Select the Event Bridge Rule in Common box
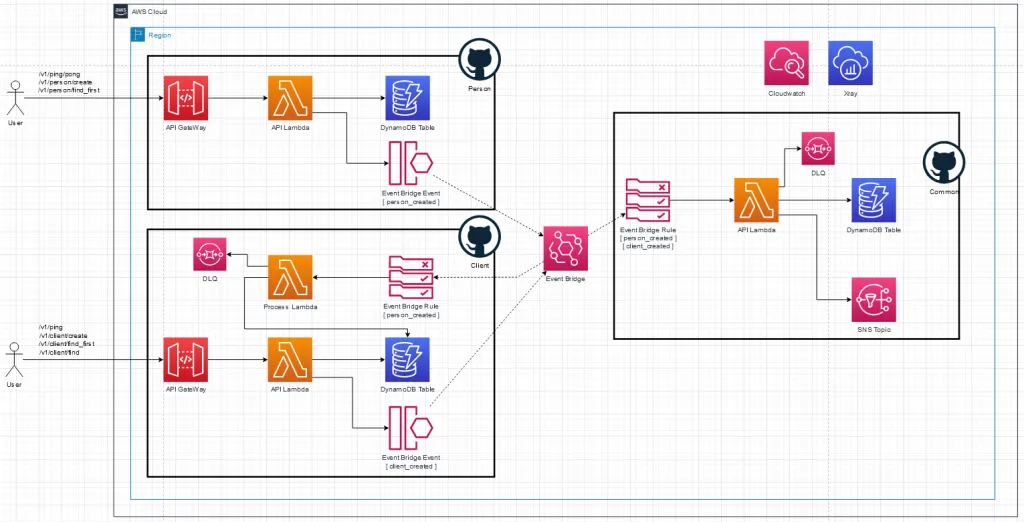The image size is (1024, 522). pyautogui.click(x=646, y=201)
